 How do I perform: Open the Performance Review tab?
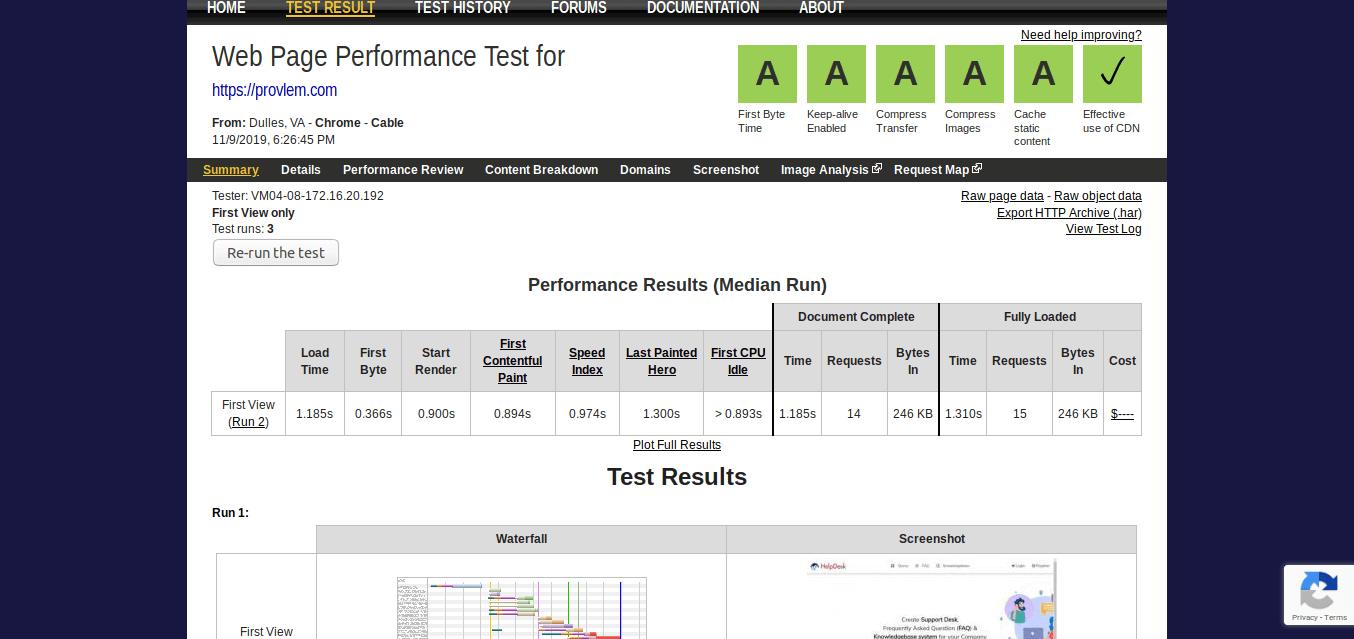point(403,170)
